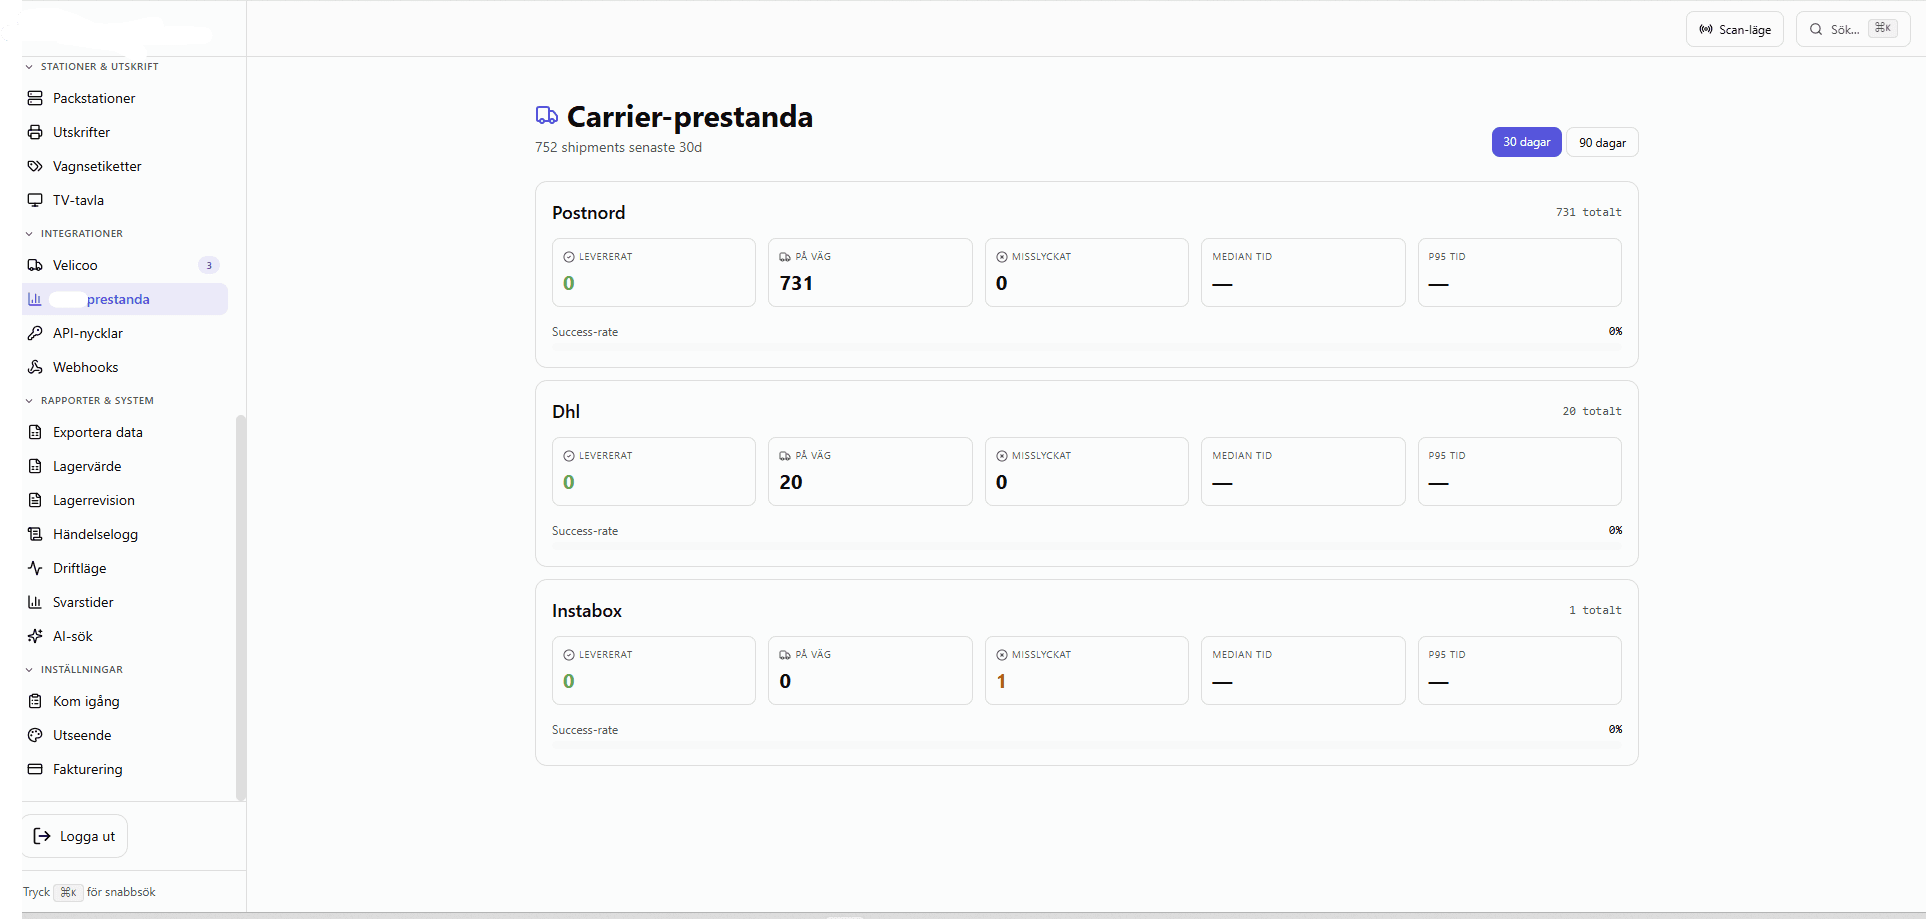Click the Logga ut button

75,836
